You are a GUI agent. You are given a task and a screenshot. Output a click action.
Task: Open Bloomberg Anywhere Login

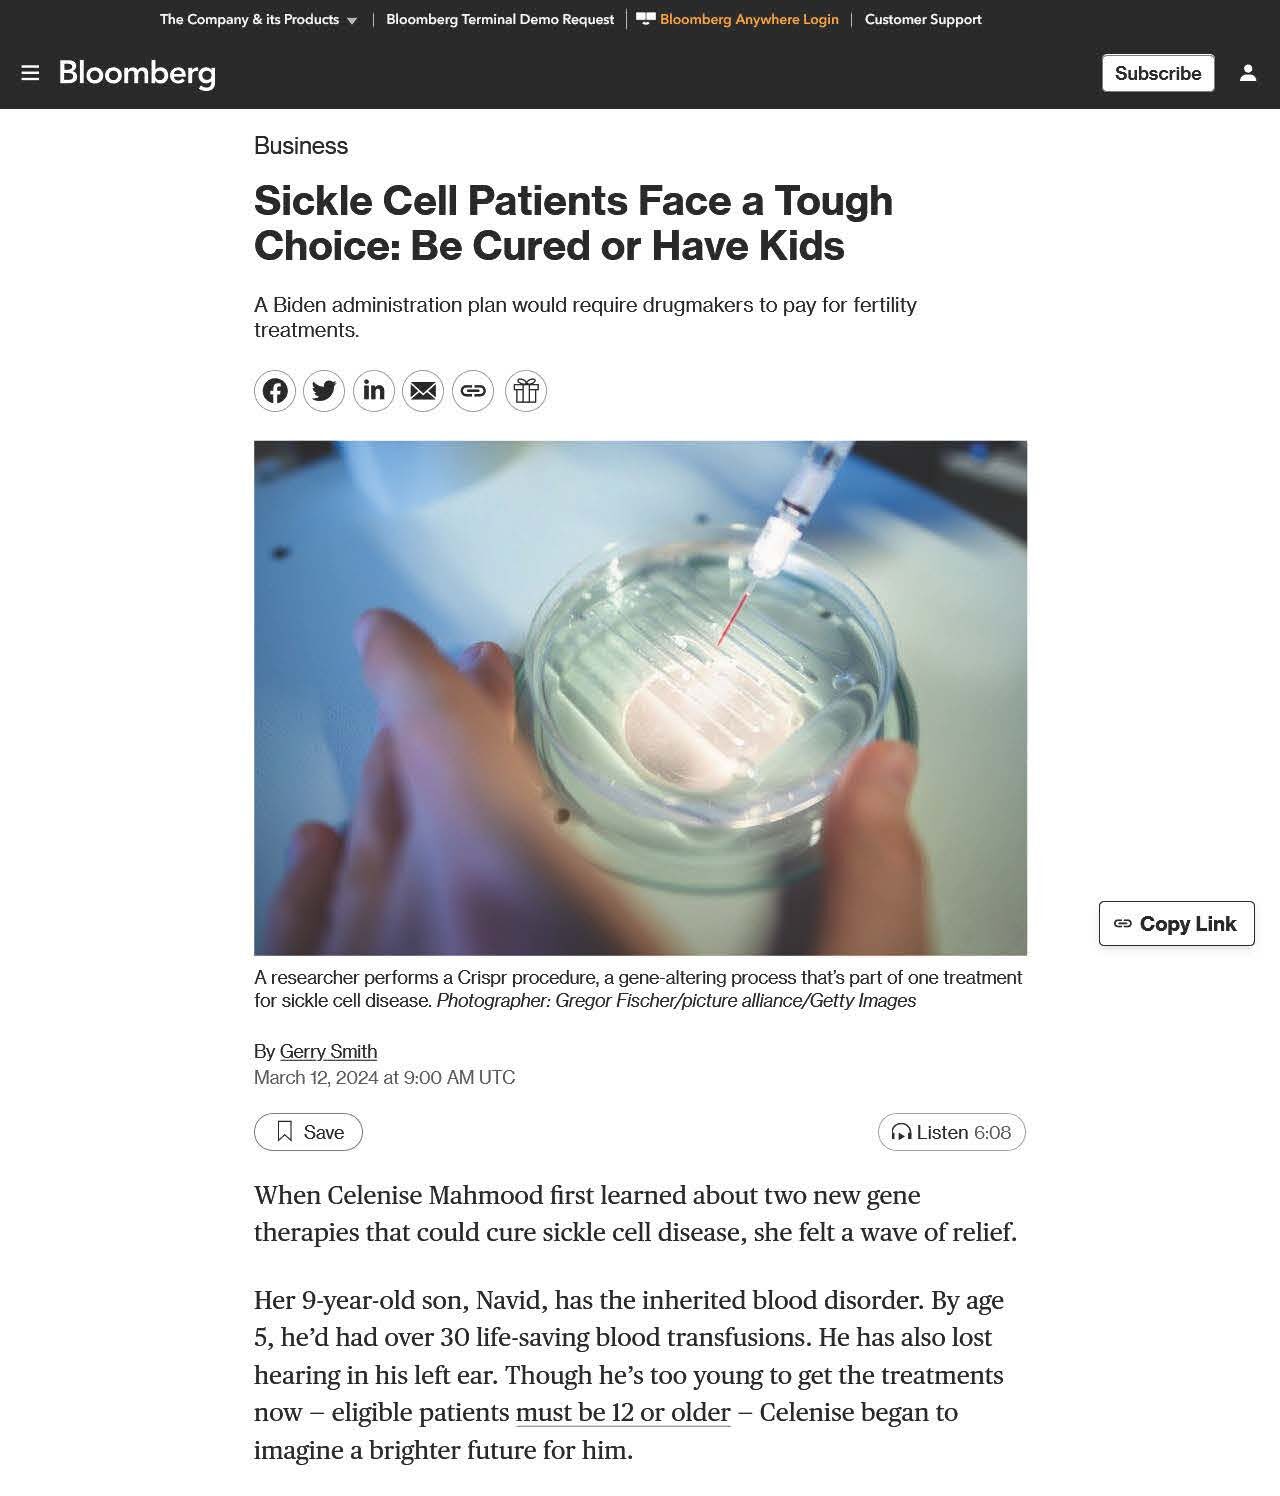tap(738, 19)
